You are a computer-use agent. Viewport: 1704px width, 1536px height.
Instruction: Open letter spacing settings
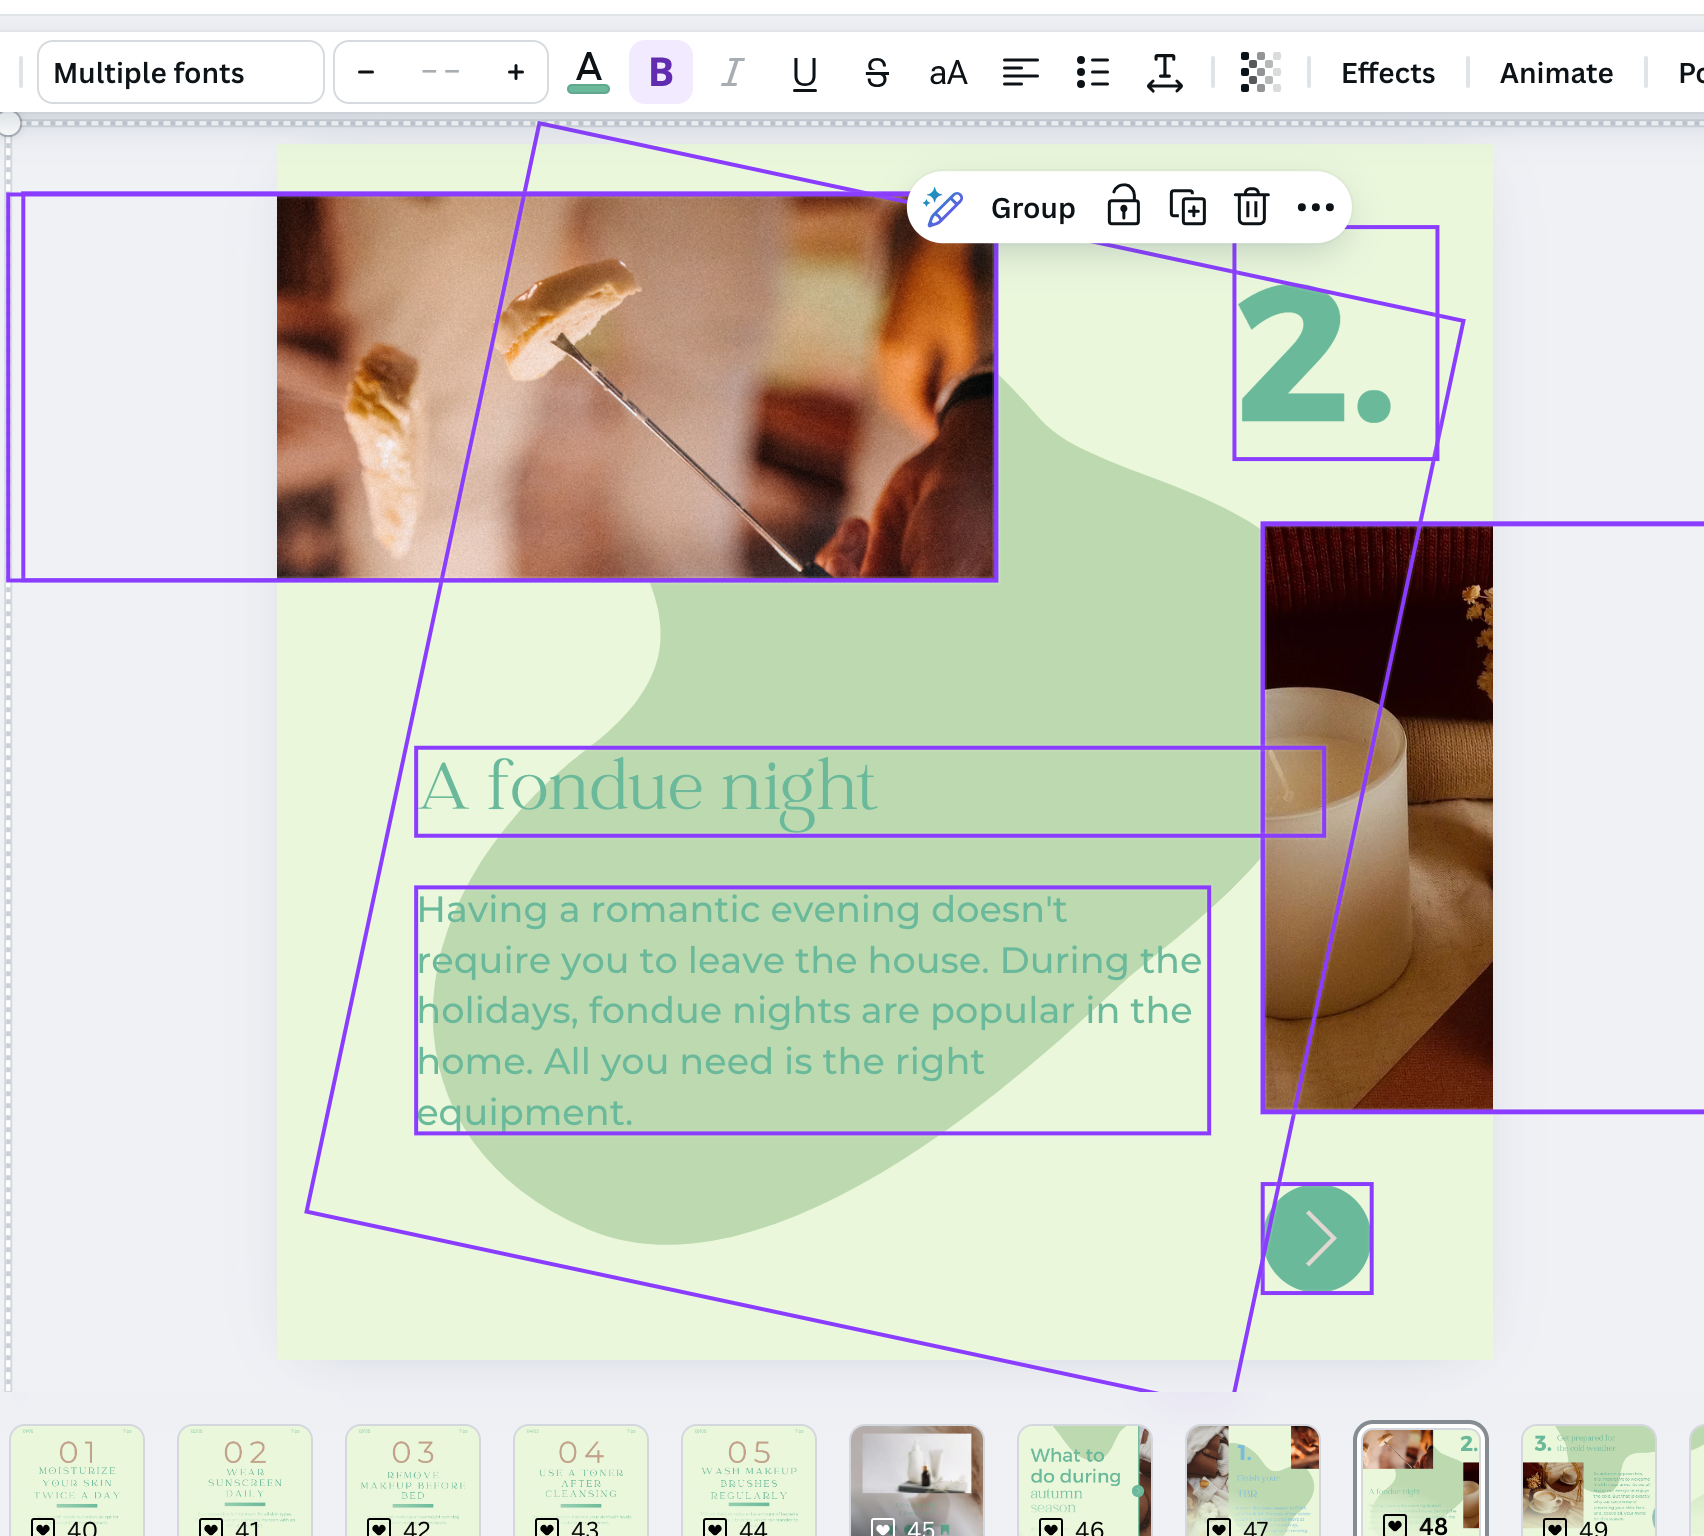[1165, 72]
